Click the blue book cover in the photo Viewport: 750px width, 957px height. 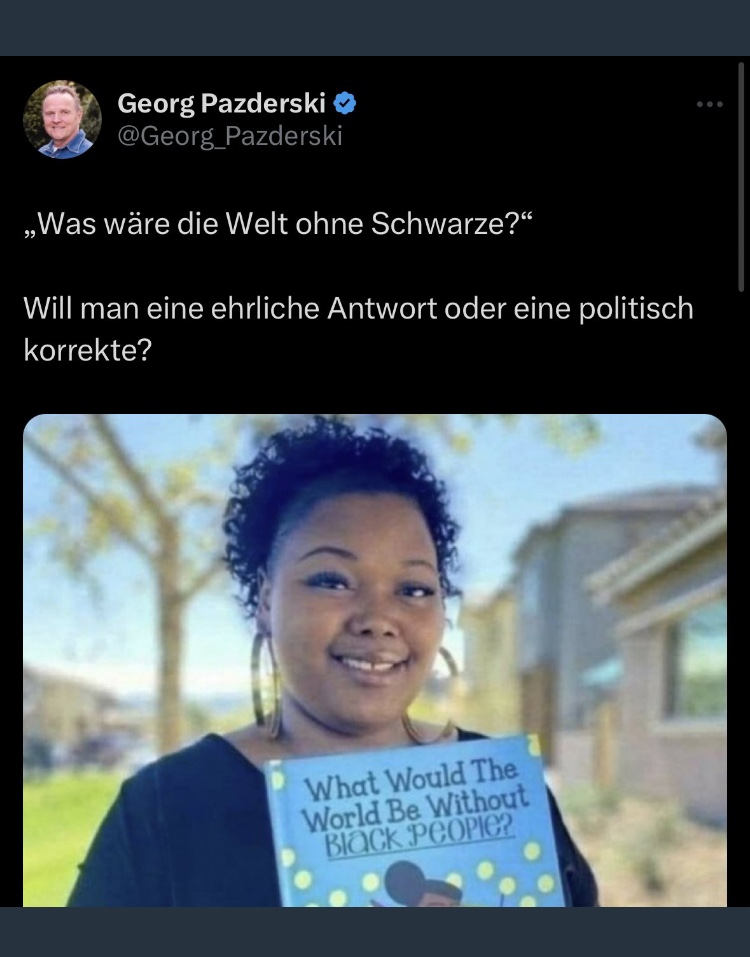coord(415,823)
